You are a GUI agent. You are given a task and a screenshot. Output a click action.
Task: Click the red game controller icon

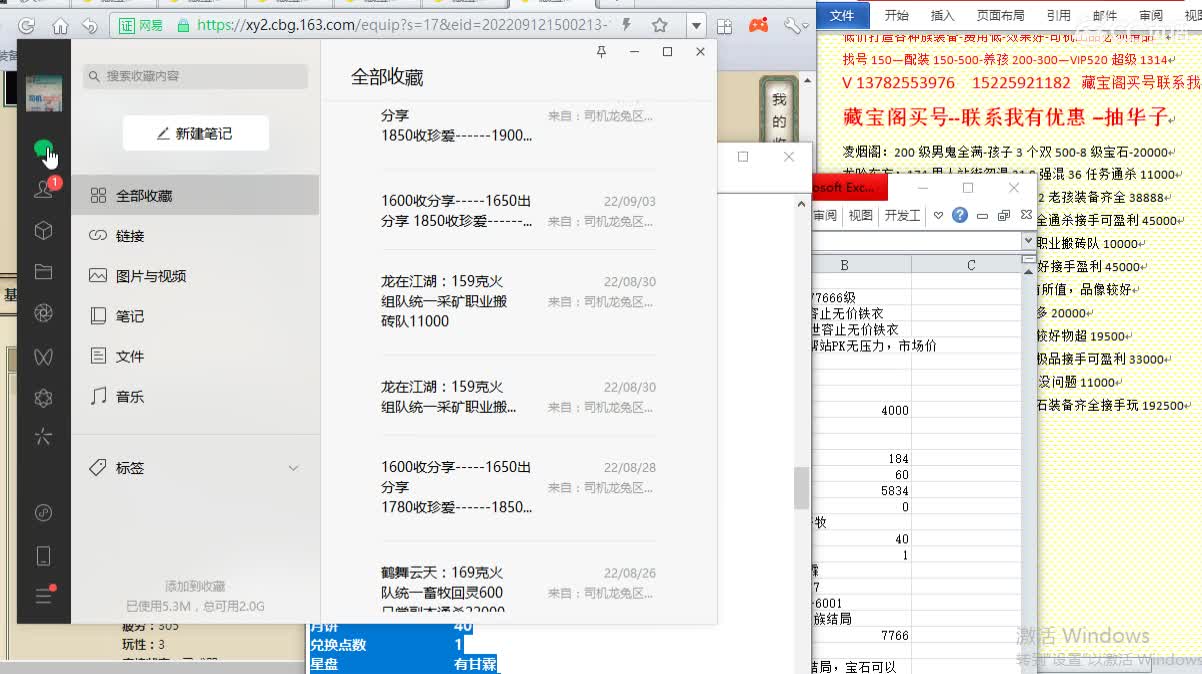759,25
